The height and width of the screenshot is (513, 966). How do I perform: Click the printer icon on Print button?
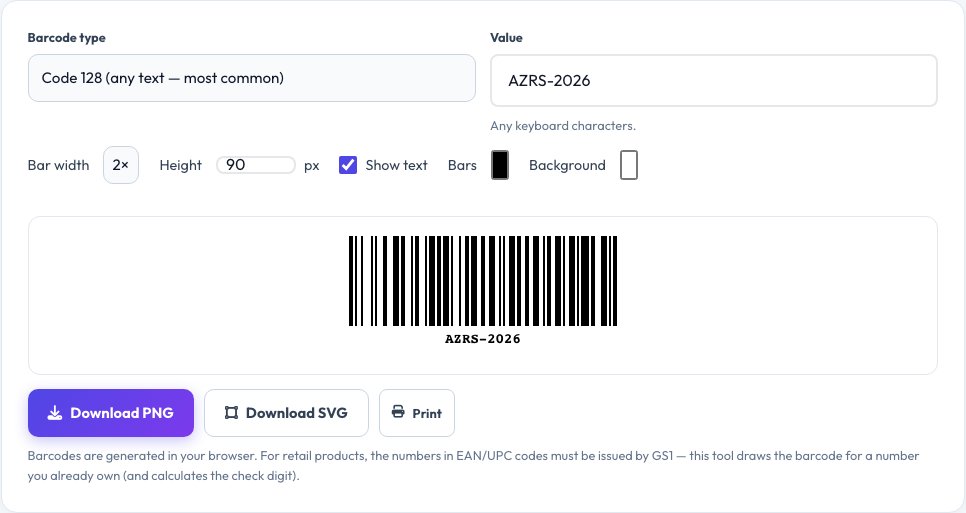398,411
